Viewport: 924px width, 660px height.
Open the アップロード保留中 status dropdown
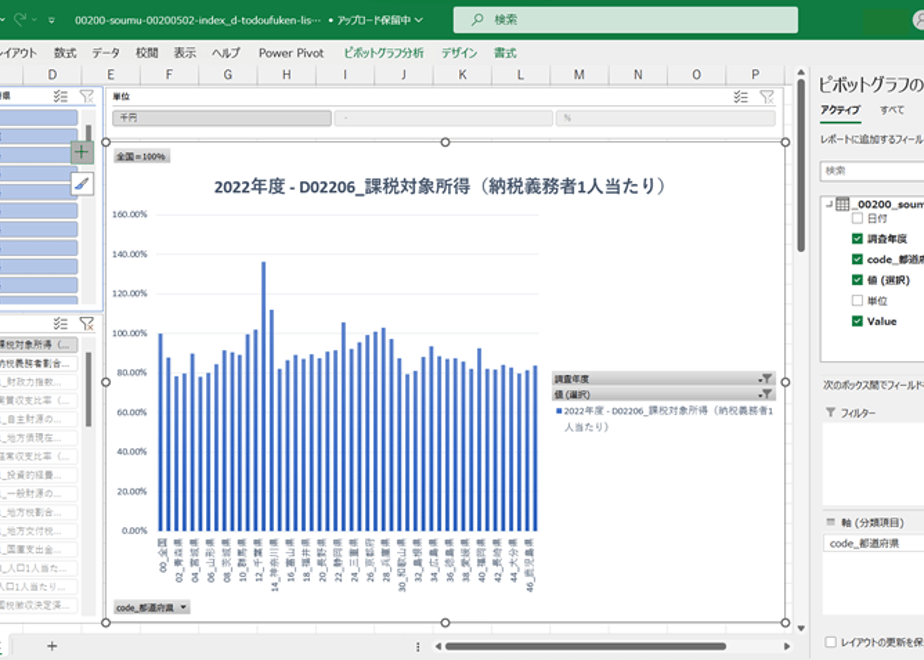419,20
